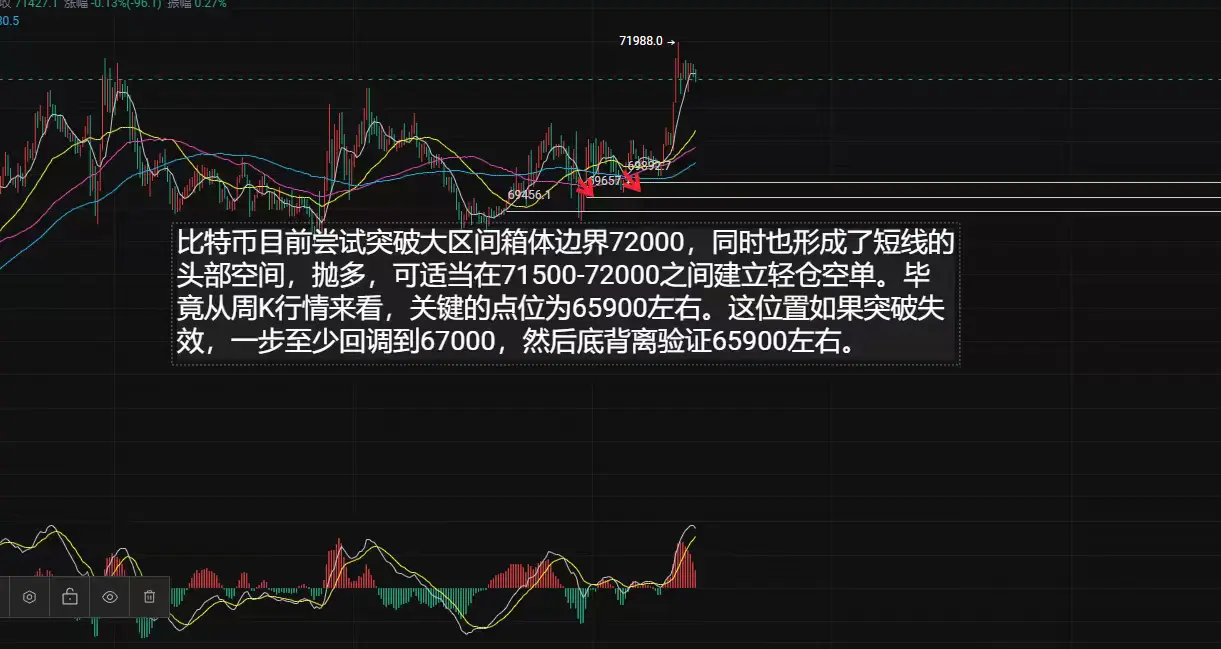This screenshot has width=1221, height=649.
Task: Toggle the unlock padlock for drawing
Action: point(70,597)
